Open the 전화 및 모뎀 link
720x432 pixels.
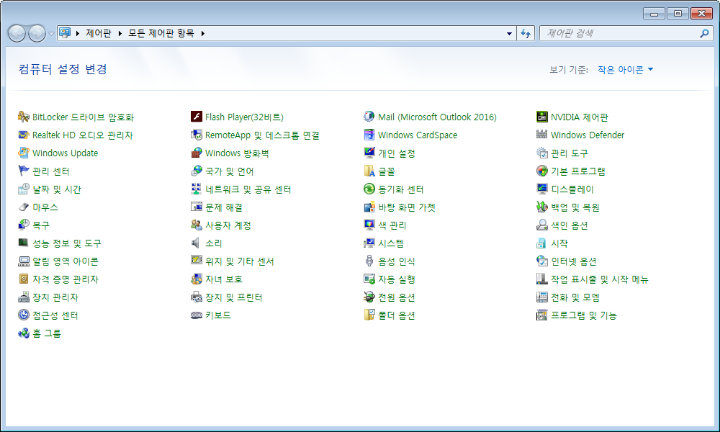click(575, 297)
